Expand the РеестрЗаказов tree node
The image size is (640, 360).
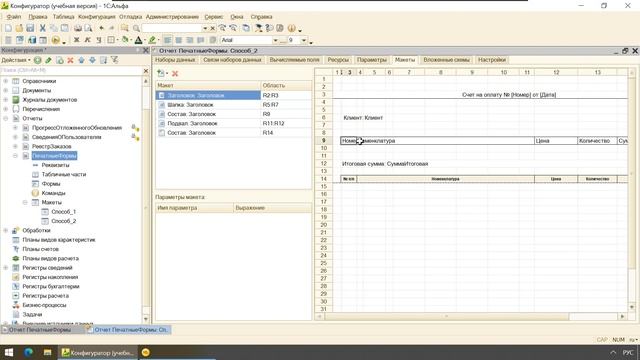point(16,147)
